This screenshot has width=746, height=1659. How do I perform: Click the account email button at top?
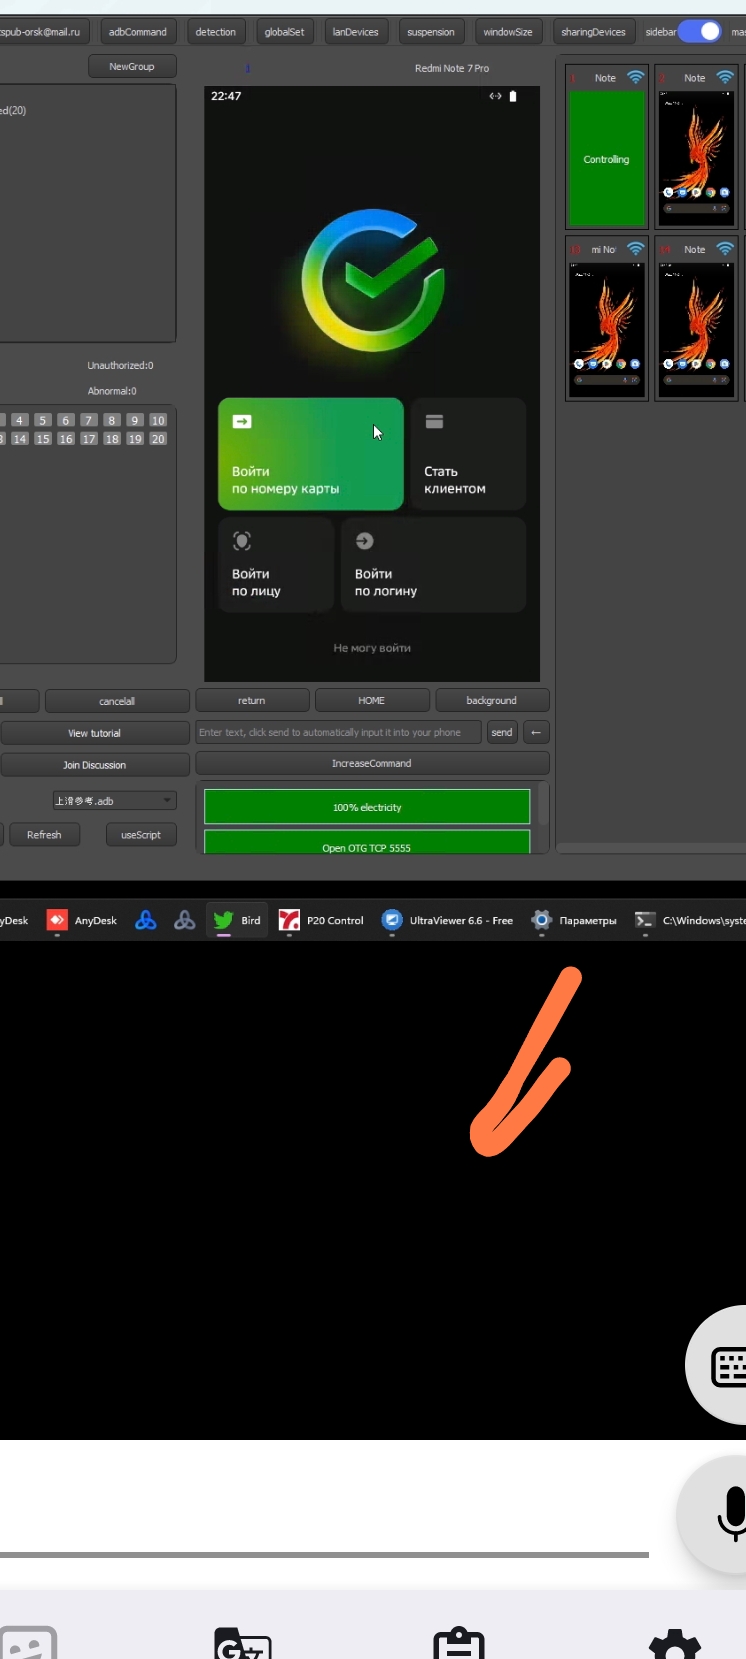point(43,32)
